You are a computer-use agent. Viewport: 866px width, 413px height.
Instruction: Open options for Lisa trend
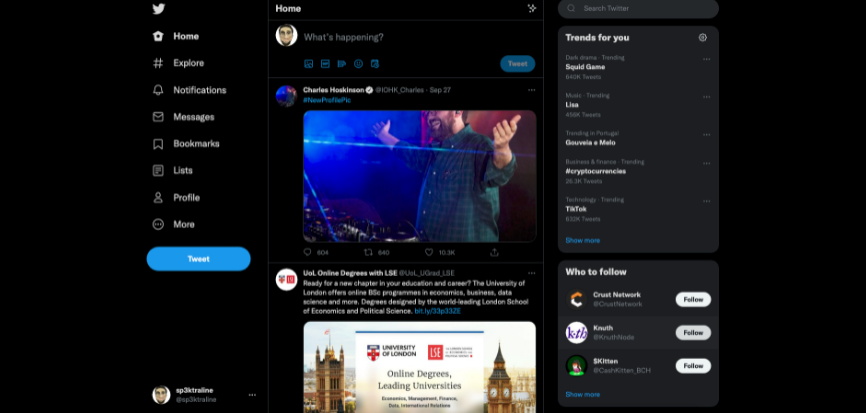tap(706, 97)
